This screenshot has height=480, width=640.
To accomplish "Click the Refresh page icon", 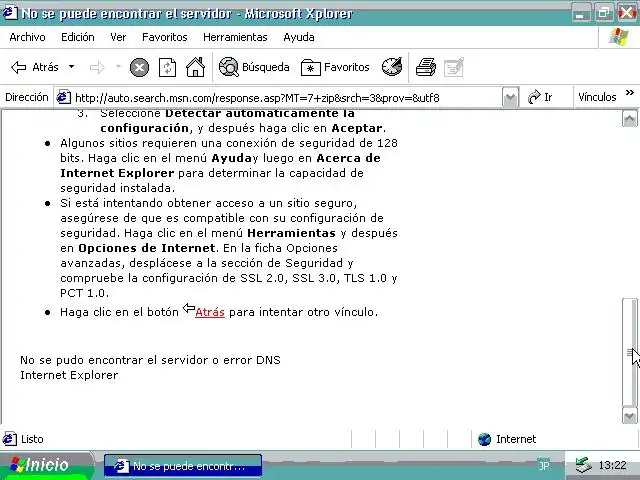I will click(167, 68).
